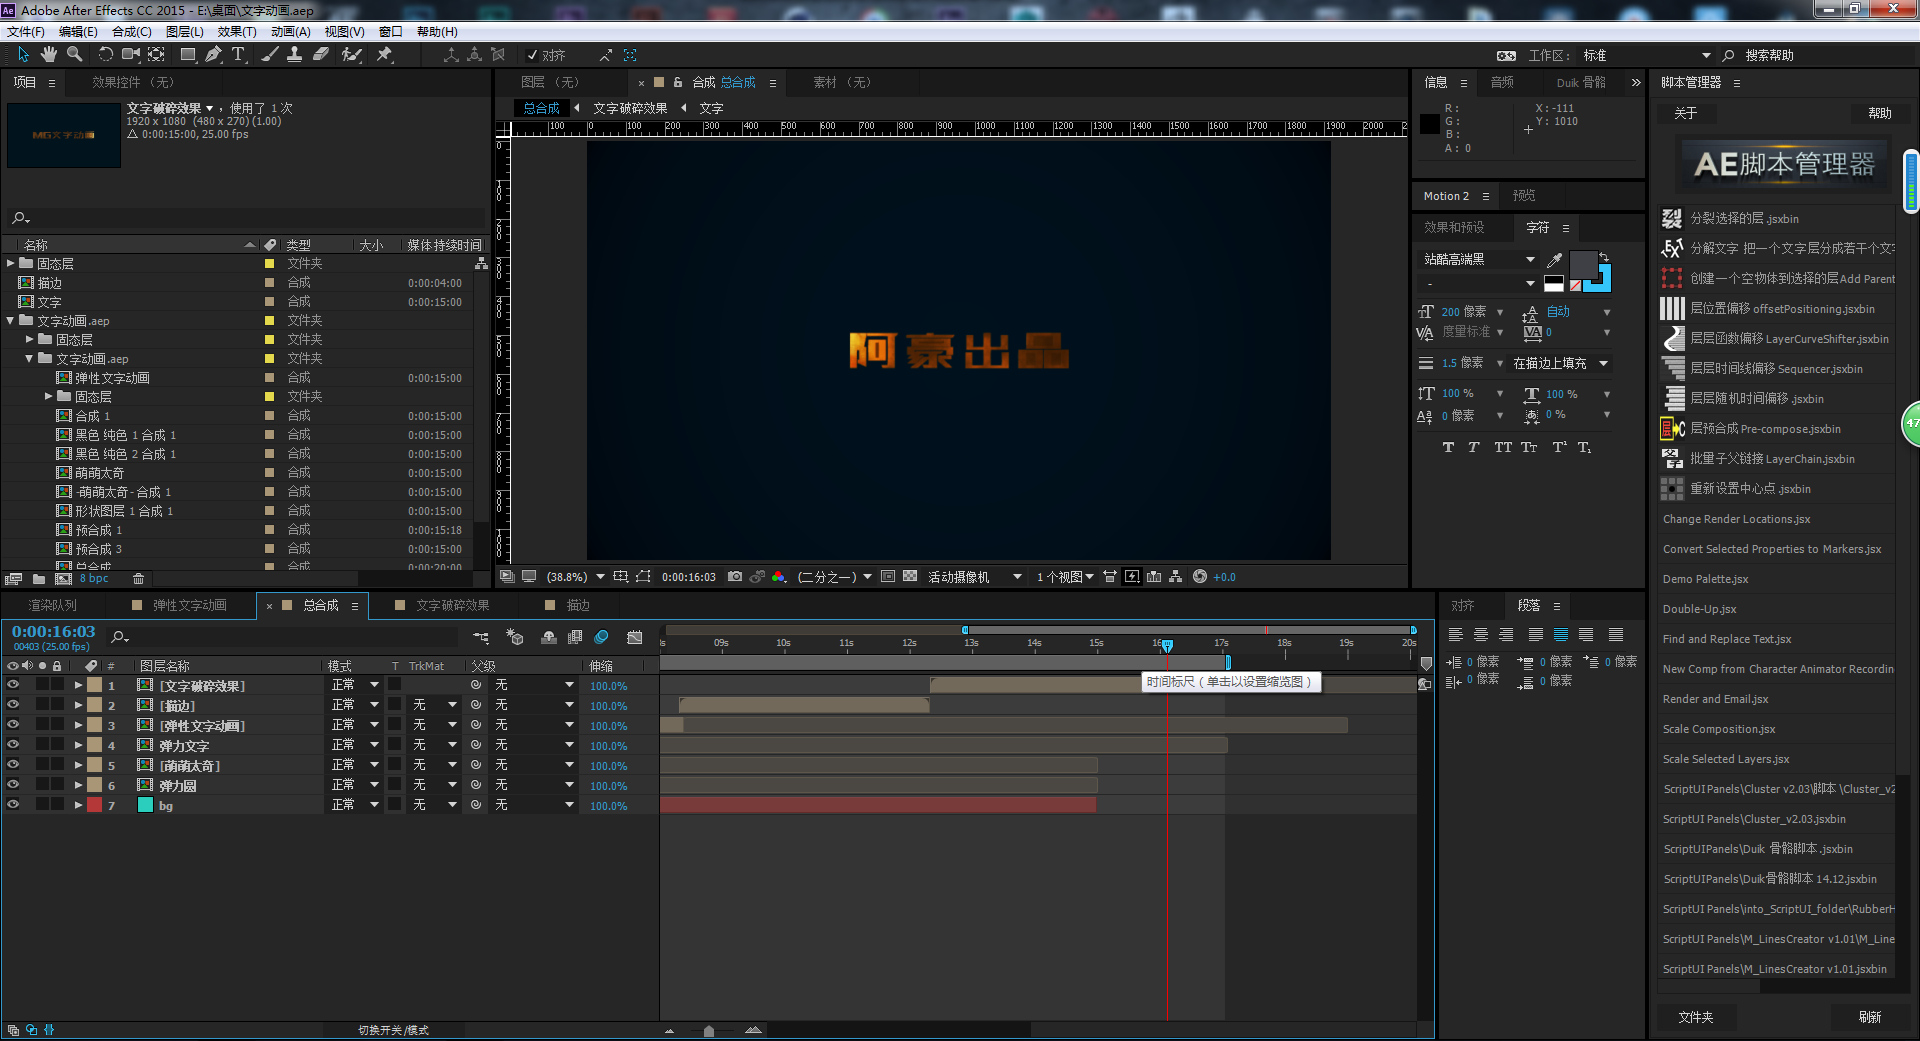Take a snapshot with camera icon
The image size is (1920, 1041).
click(x=735, y=577)
